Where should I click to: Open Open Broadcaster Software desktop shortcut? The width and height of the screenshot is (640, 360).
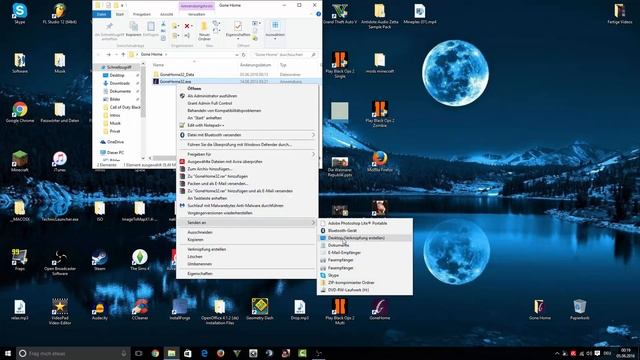pyautogui.click(x=60, y=262)
